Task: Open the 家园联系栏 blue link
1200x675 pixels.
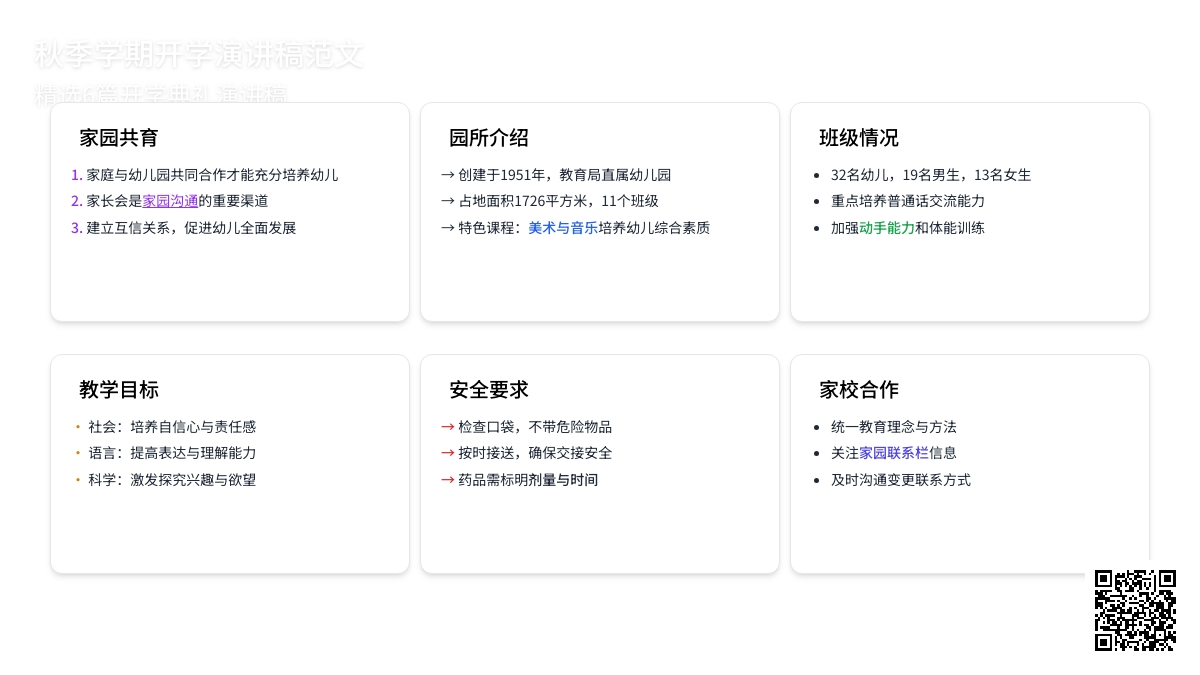Action: pos(886,453)
